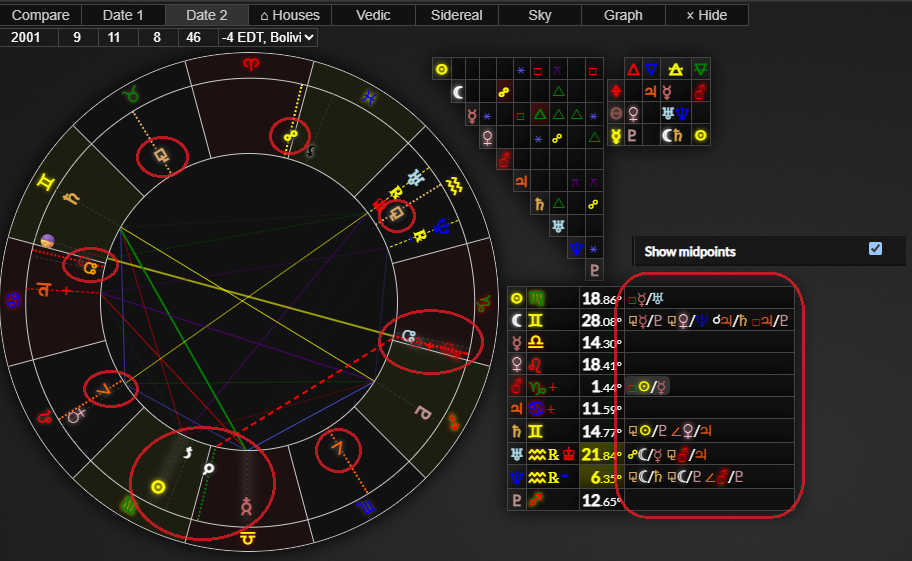Switch to the Date 1 tab
The image size is (912, 561).
(123, 15)
